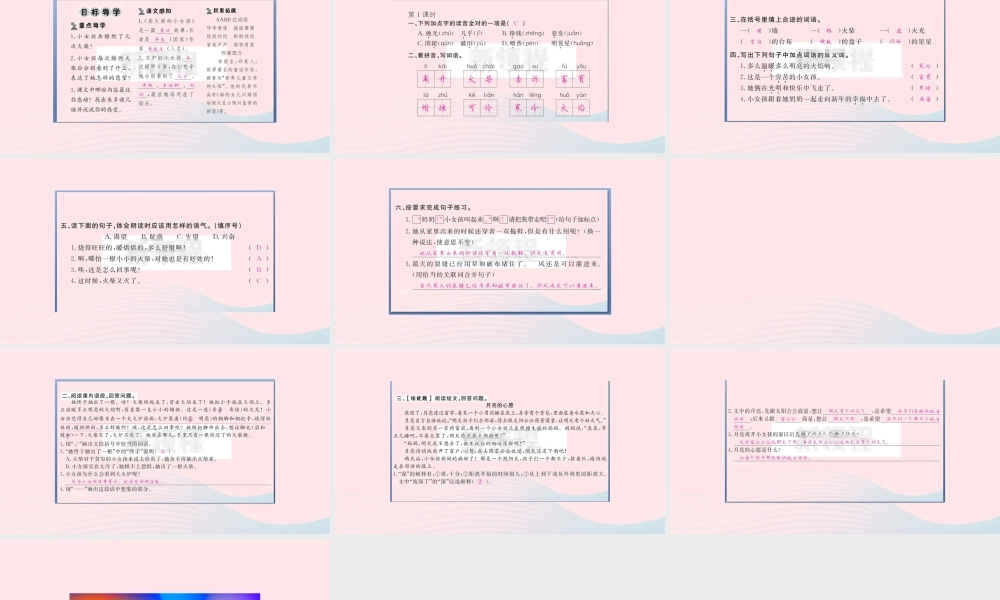Click the 'kě lián' answer box 可怜
This screenshot has width=1000, height=600.
[480, 108]
